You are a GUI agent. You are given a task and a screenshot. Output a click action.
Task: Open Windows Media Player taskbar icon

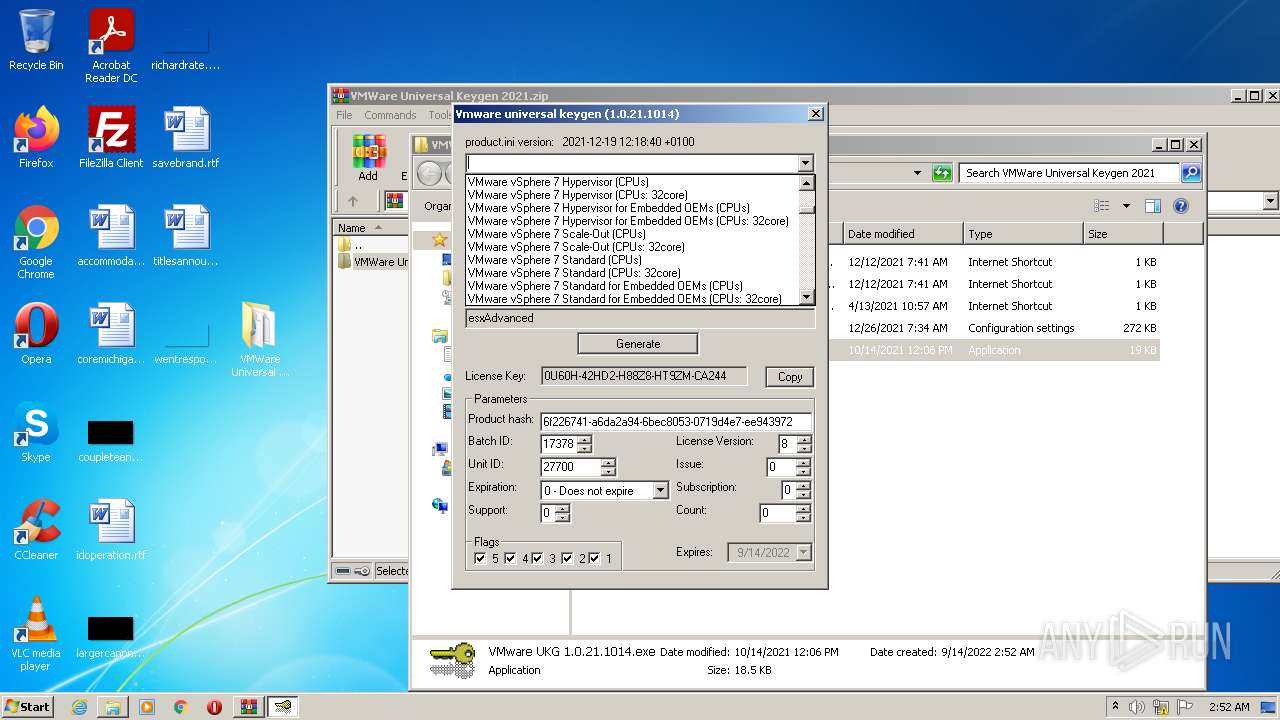(147, 707)
